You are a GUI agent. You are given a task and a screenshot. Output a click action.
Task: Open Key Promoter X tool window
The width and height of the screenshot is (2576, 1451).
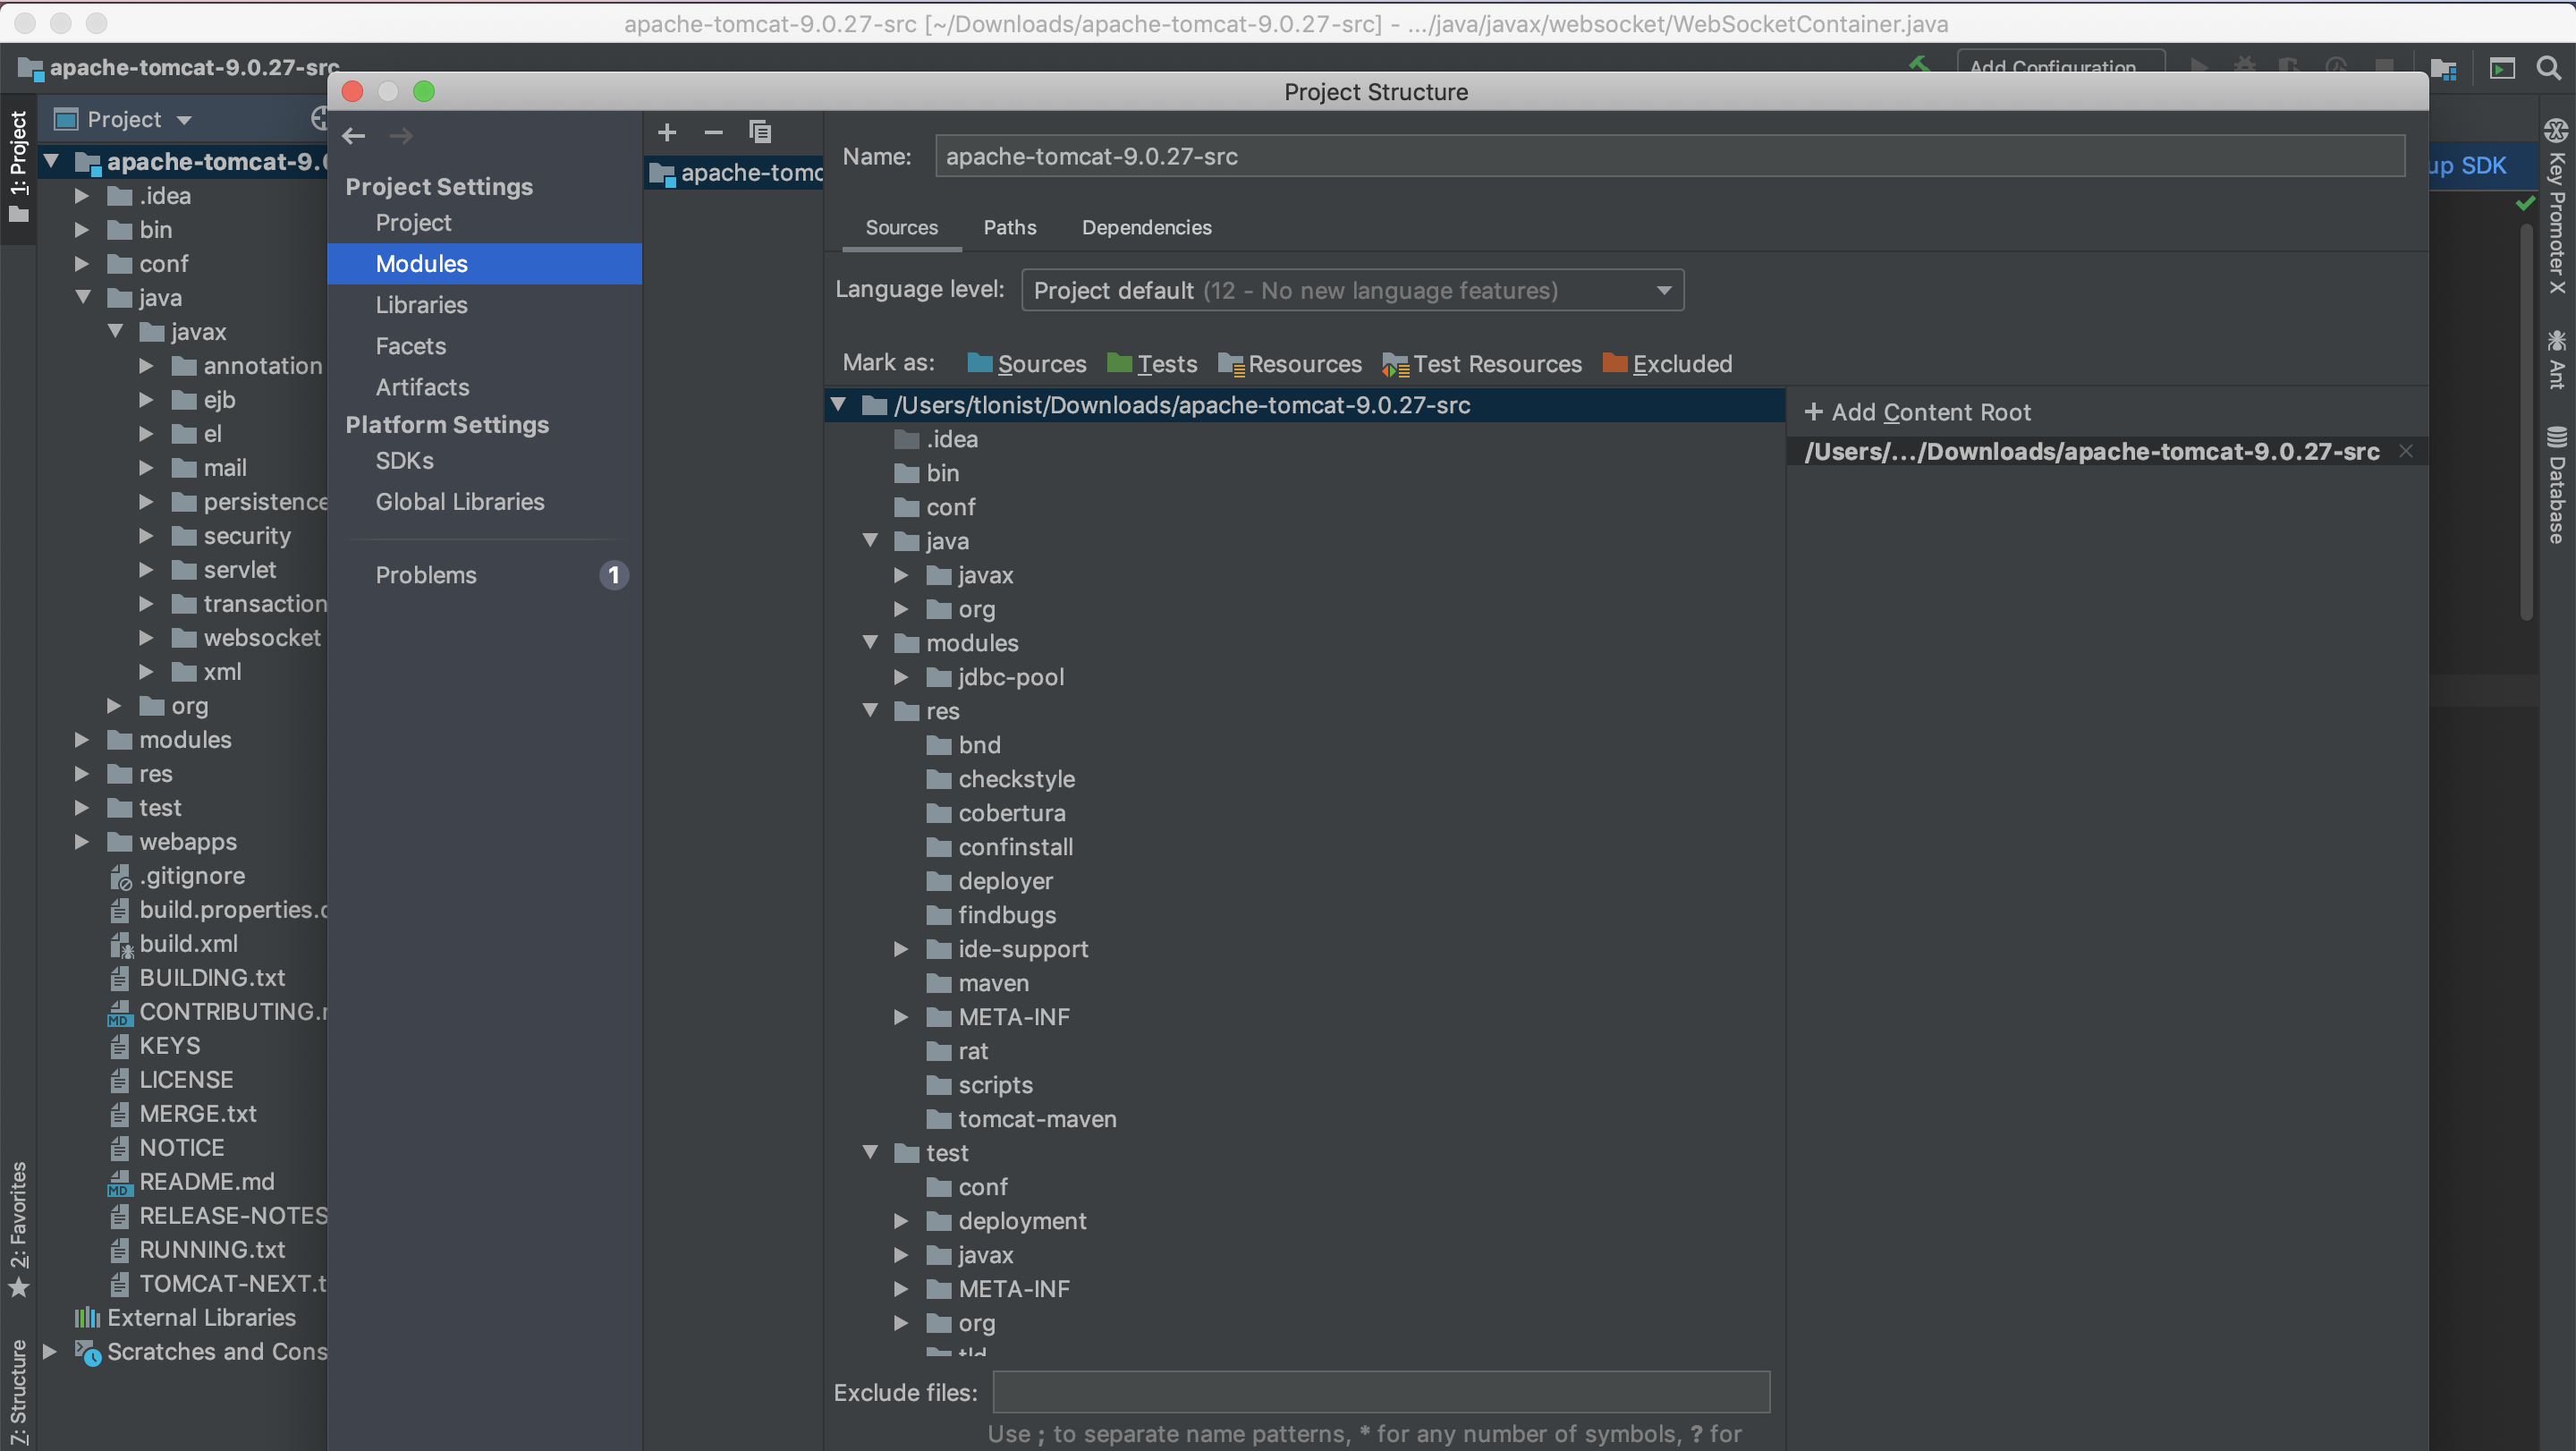2557,207
